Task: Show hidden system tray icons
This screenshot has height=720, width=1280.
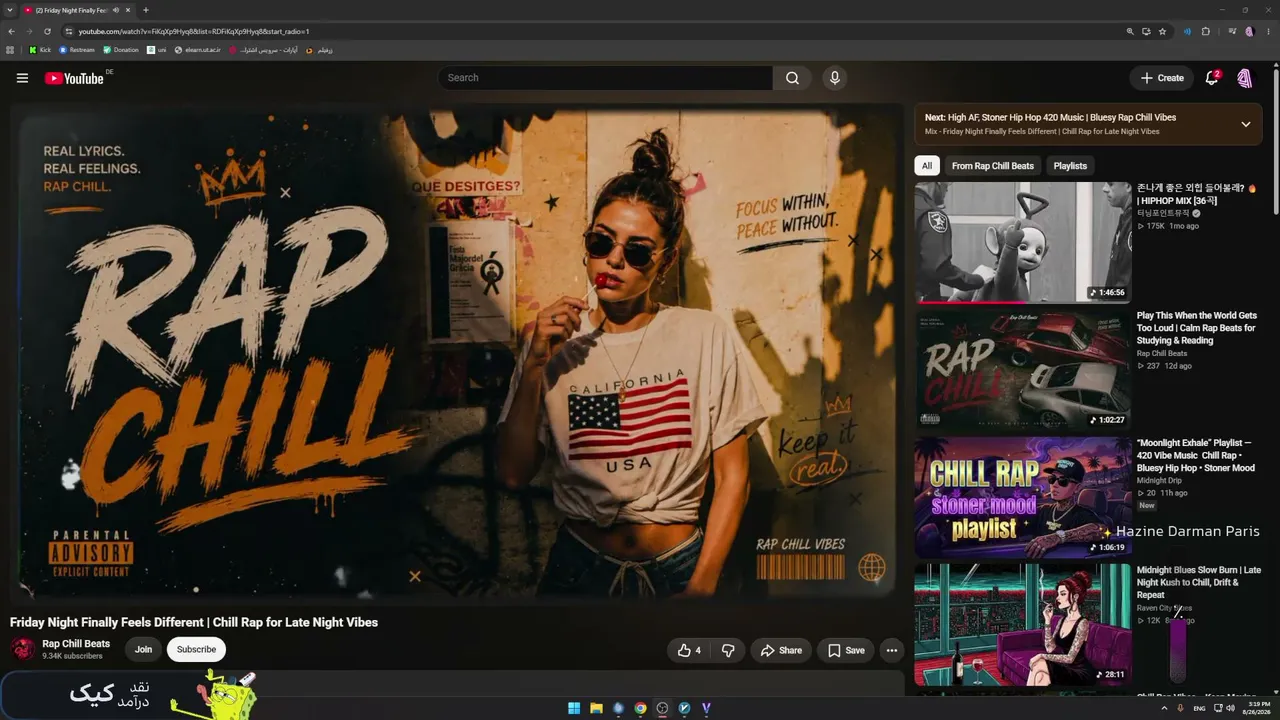Action: click(1164, 708)
